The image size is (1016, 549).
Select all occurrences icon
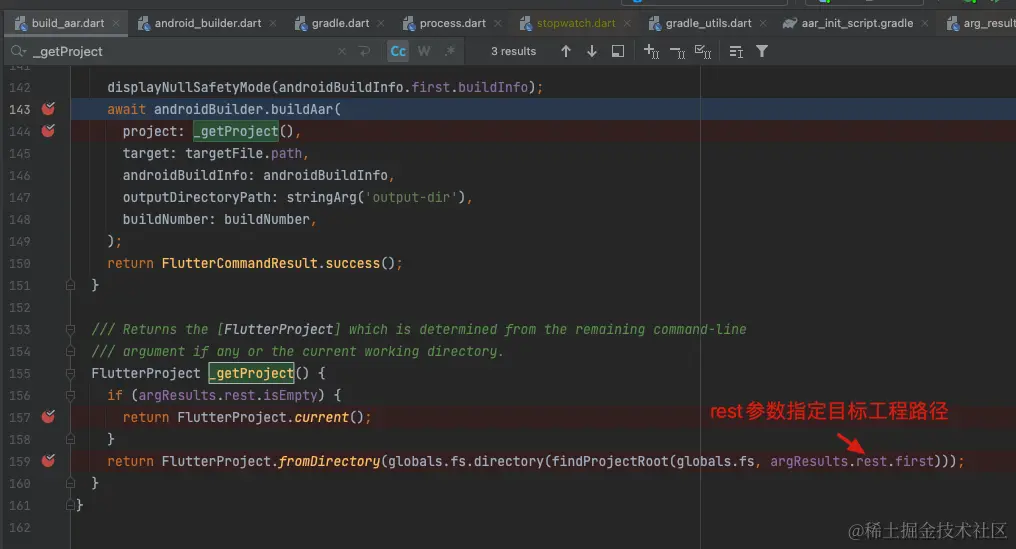click(703, 51)
